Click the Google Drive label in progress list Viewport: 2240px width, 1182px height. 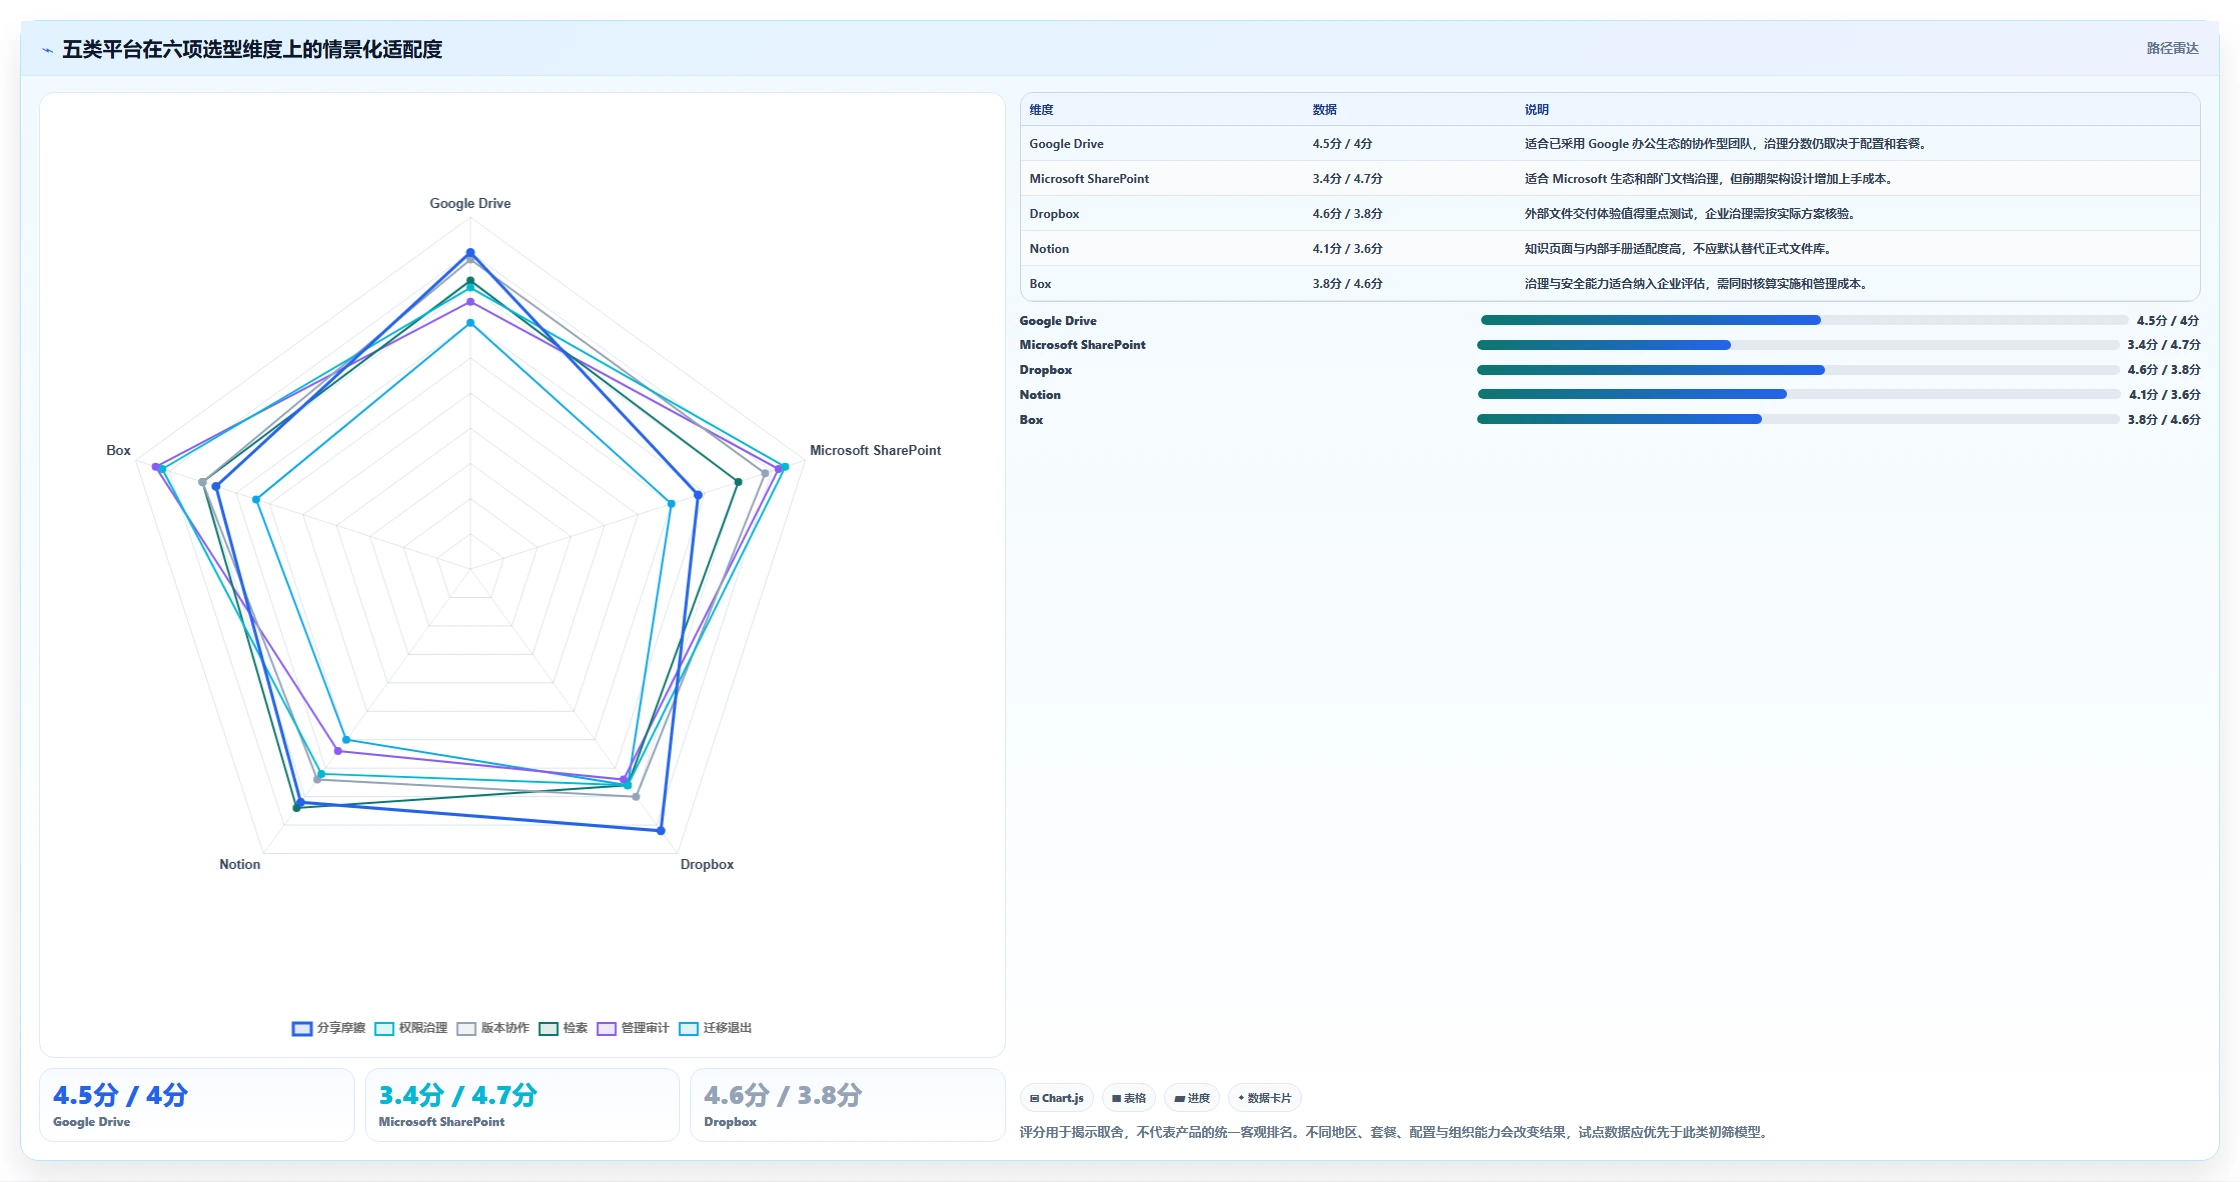point(1058,321)
